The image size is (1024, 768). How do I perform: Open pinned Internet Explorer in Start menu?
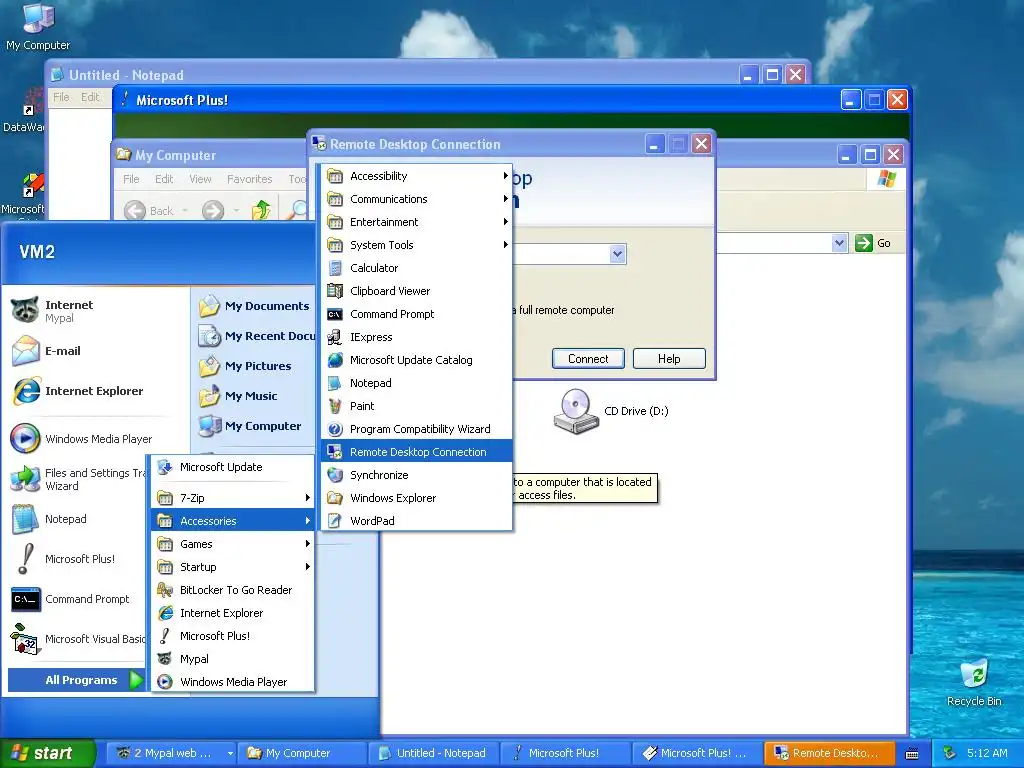(x=77, y=391)
